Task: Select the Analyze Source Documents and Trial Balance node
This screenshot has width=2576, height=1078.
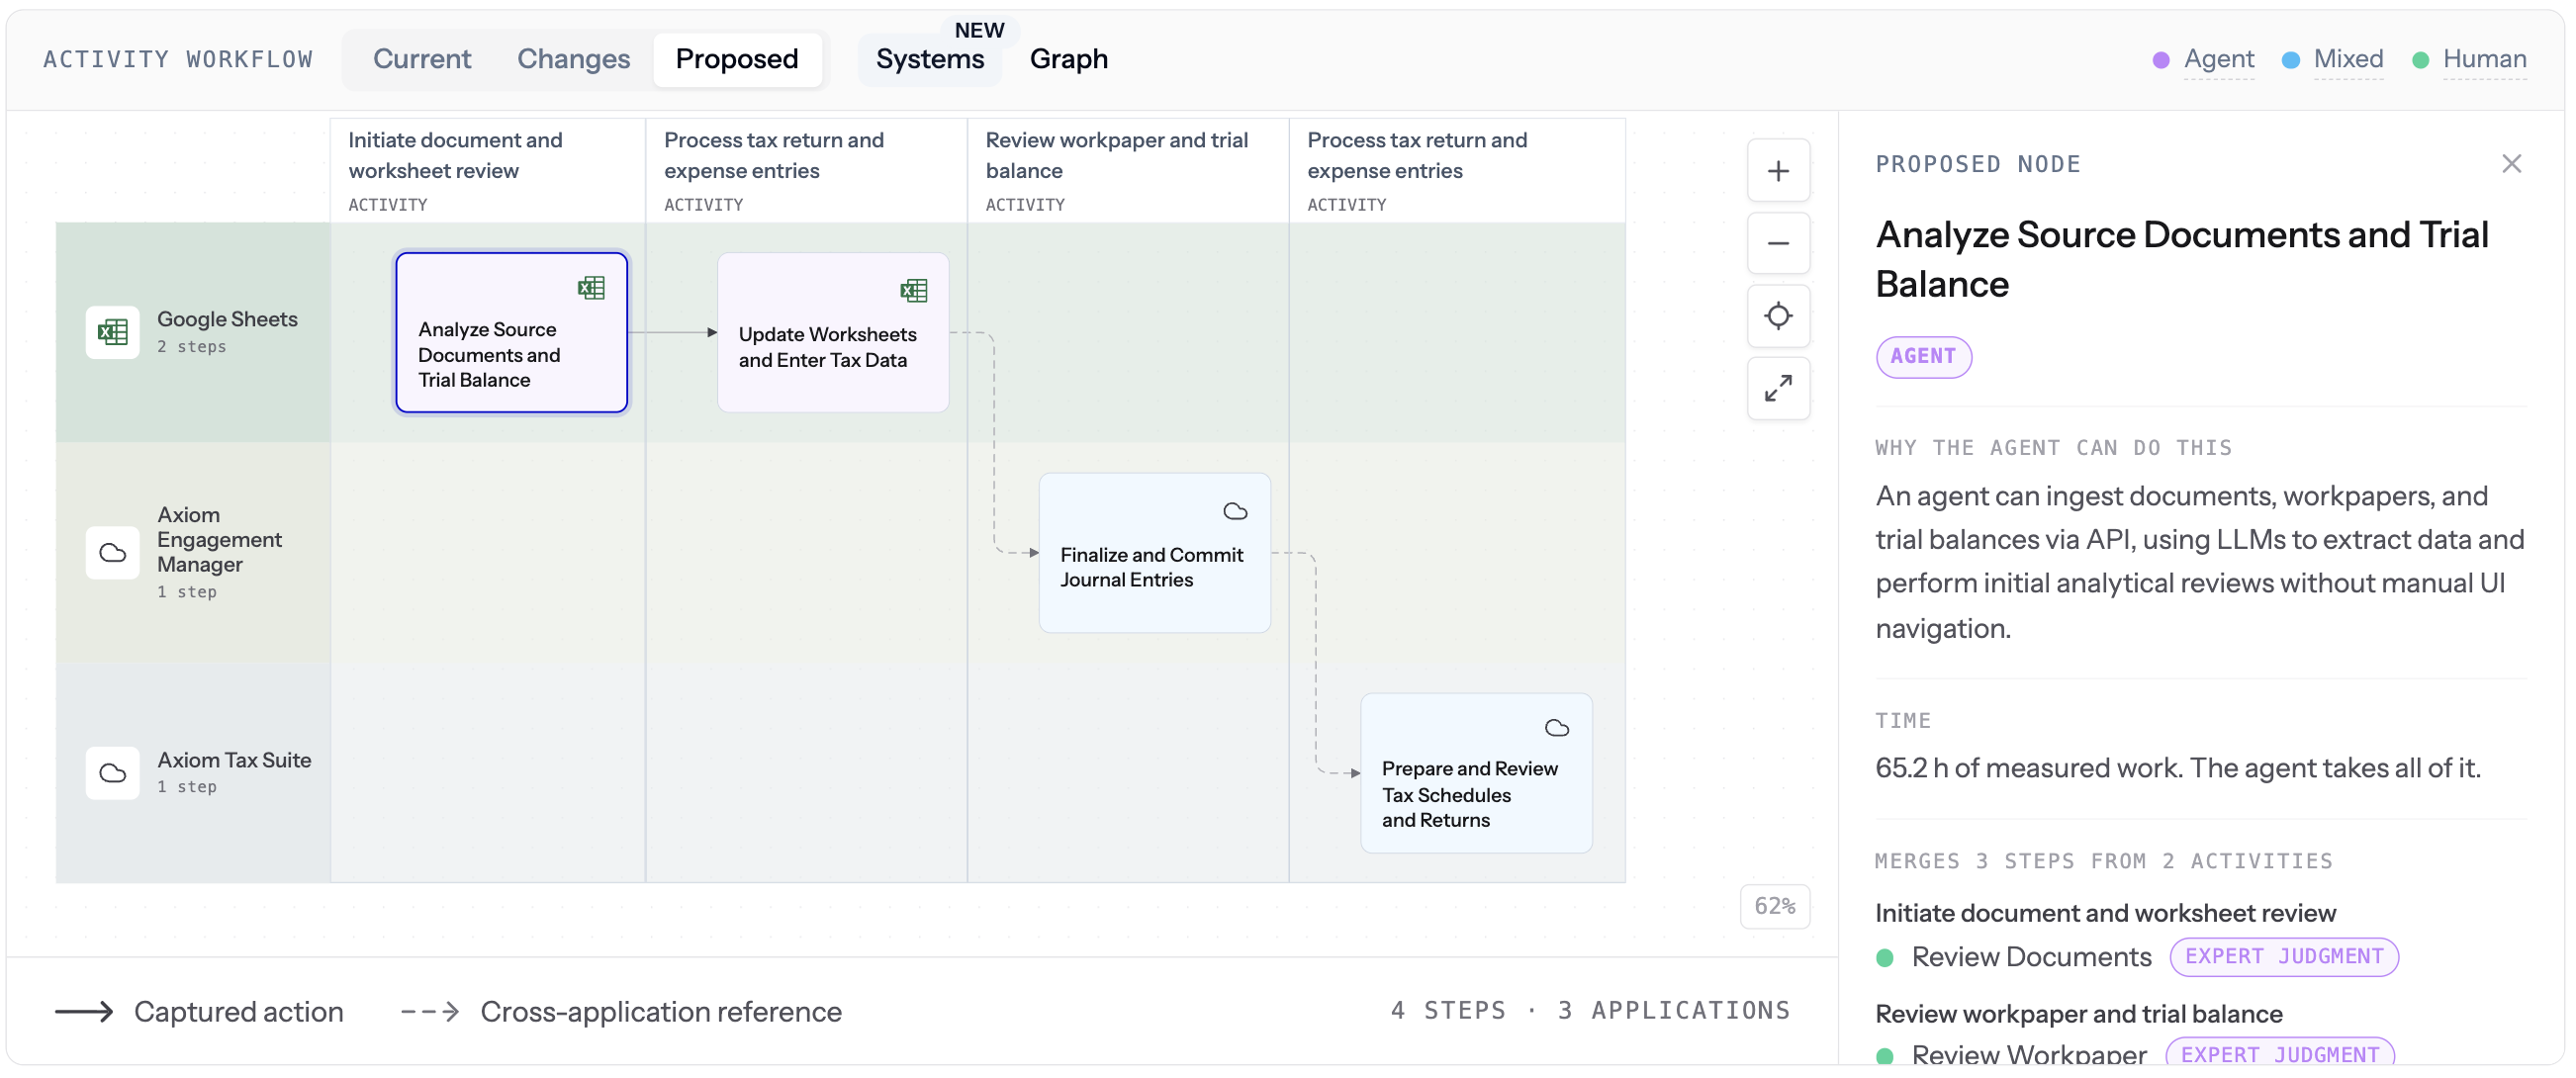Action: (x=511, y=332)
